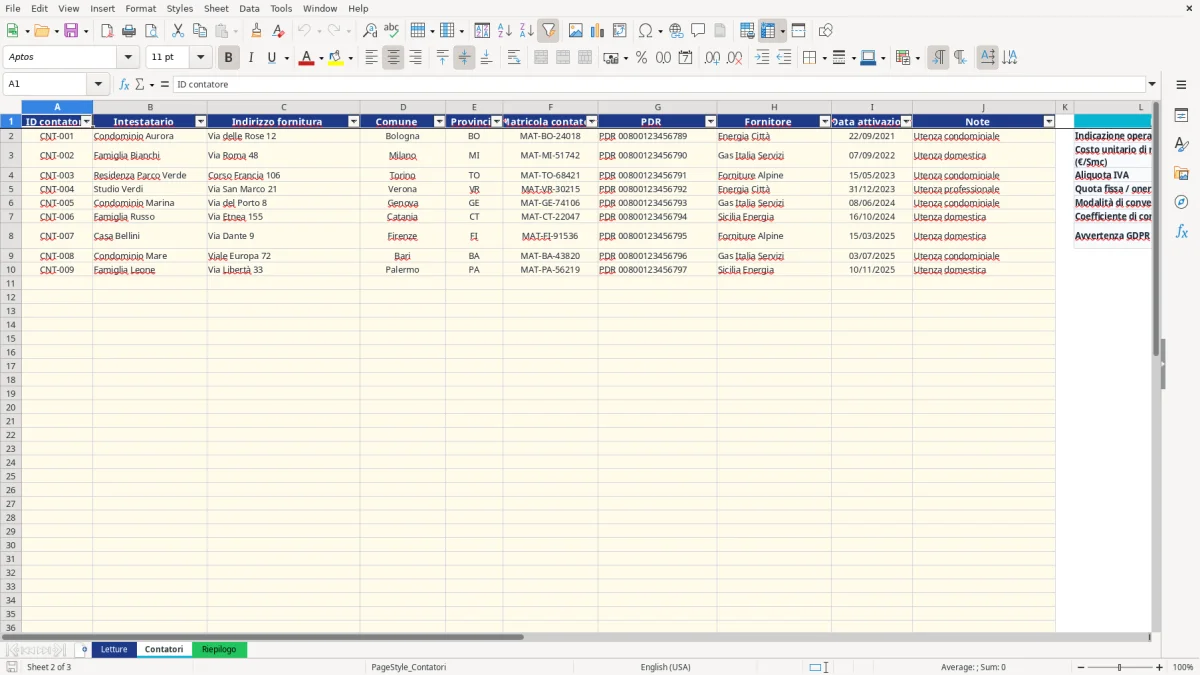Toggle Center Horizontally alignment
Viewport: 1200px width, 675px height.
(393, 58)
